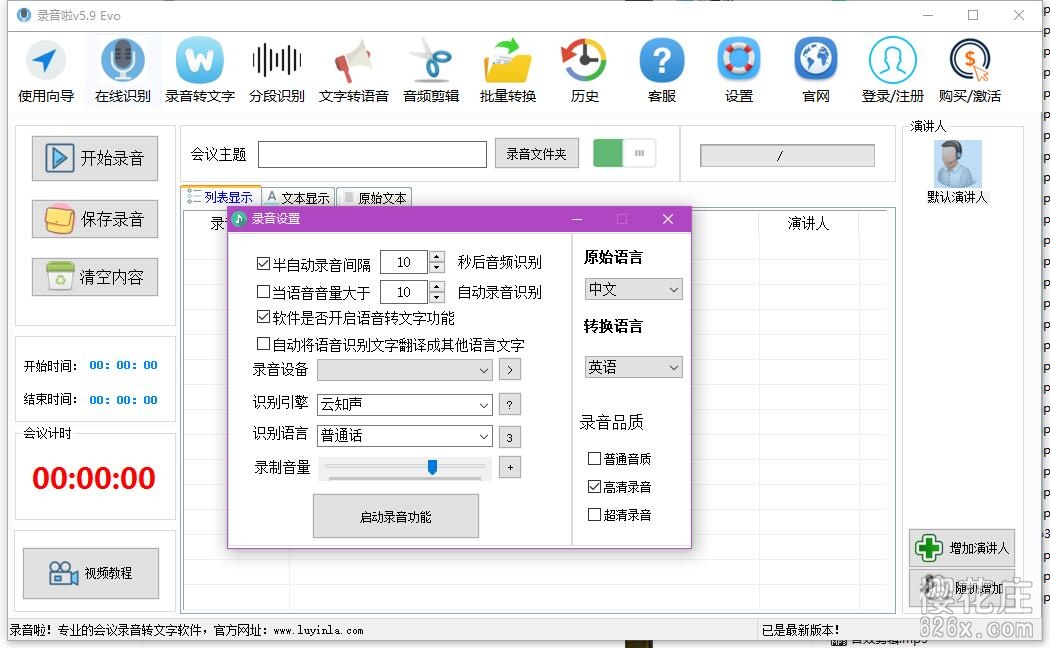Screen dimensions: 1050x648
Task: Click the ? button beside 识别引擎
Action: pos(510,404)
